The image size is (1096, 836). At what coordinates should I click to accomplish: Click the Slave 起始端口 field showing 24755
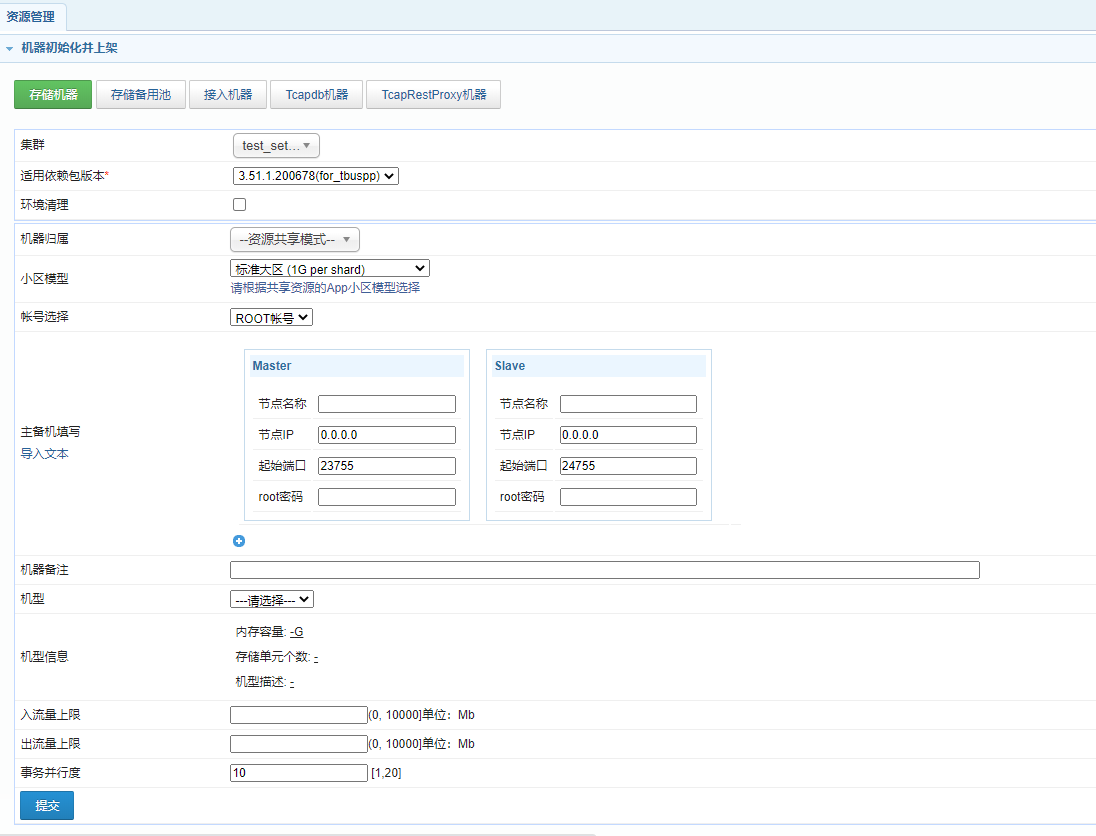(x=628, y=466)
